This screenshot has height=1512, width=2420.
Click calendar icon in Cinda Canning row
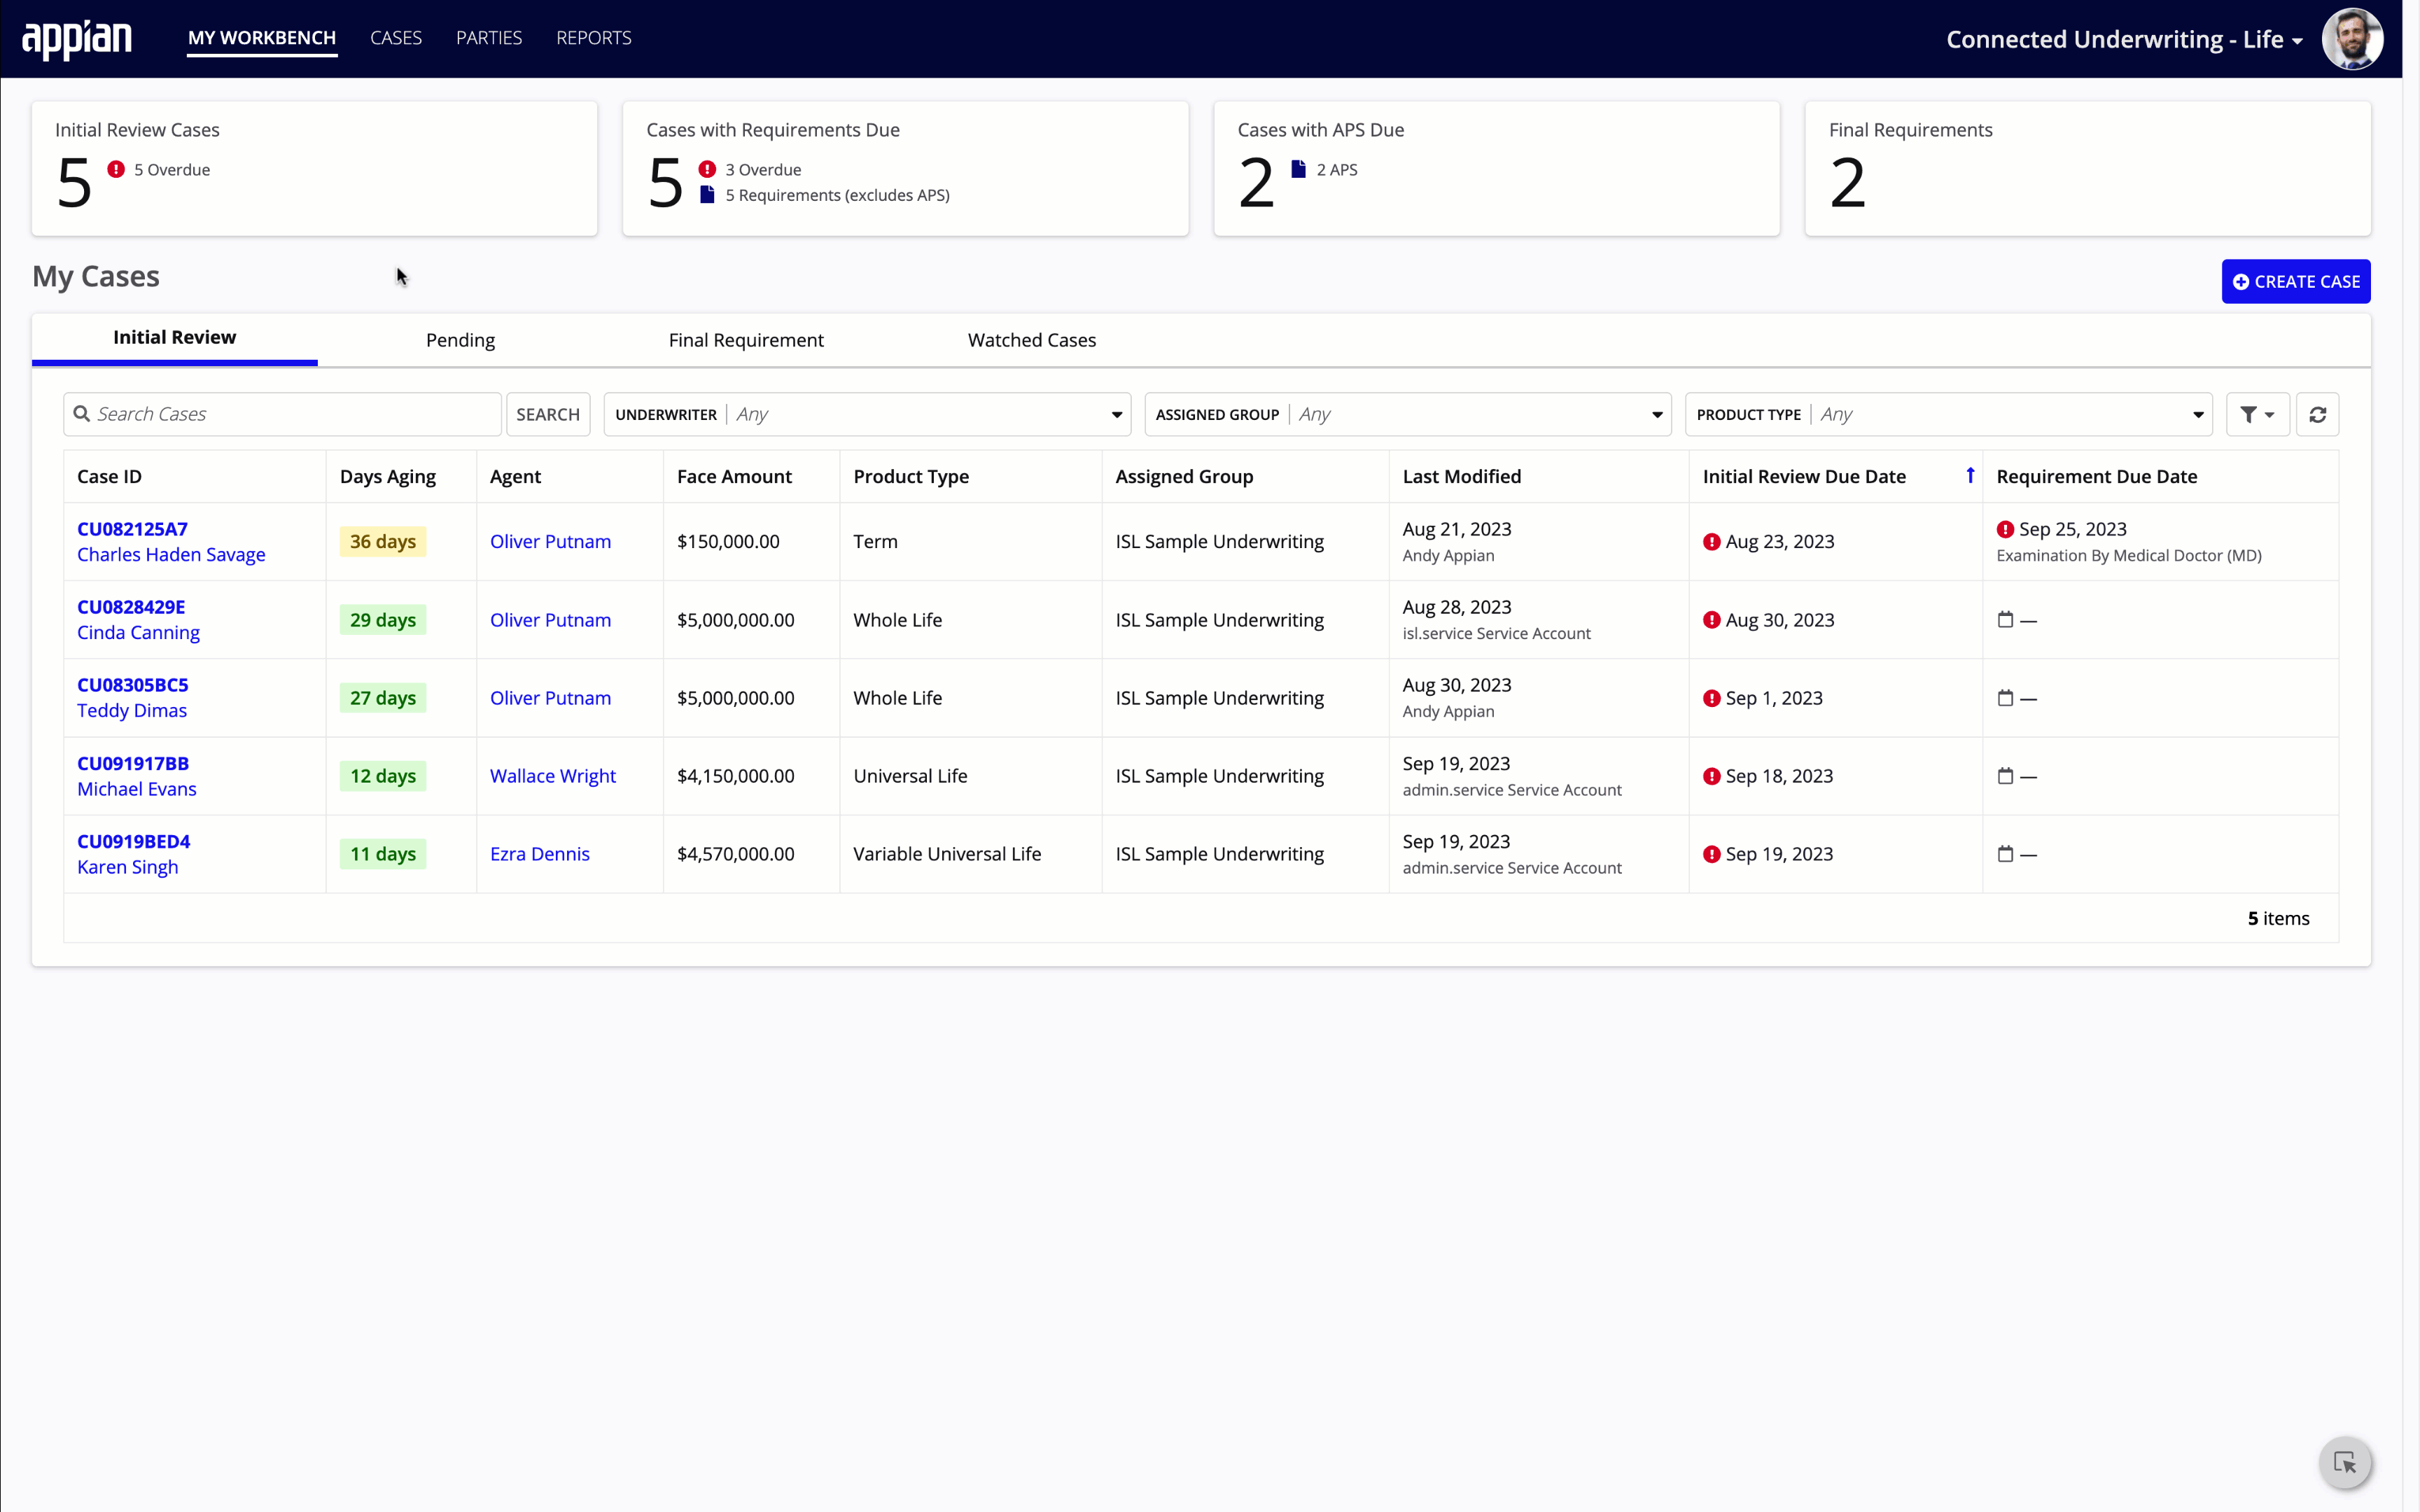2005,620
